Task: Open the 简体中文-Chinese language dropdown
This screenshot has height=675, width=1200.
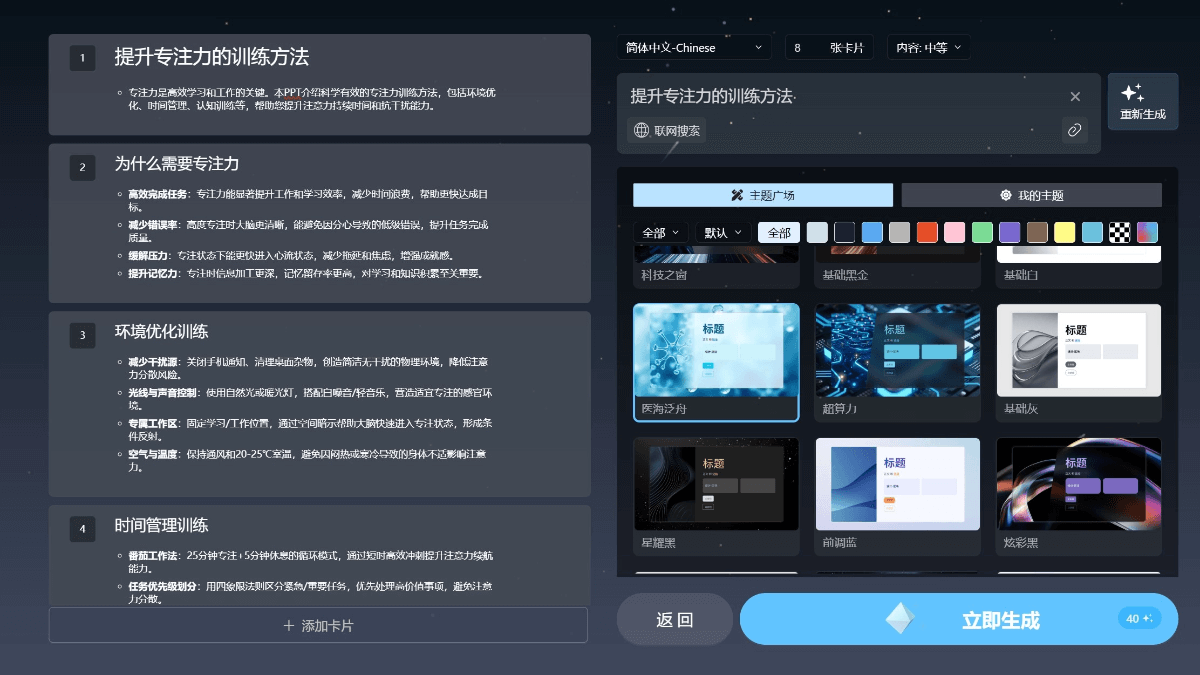Action: pos(694,47)
